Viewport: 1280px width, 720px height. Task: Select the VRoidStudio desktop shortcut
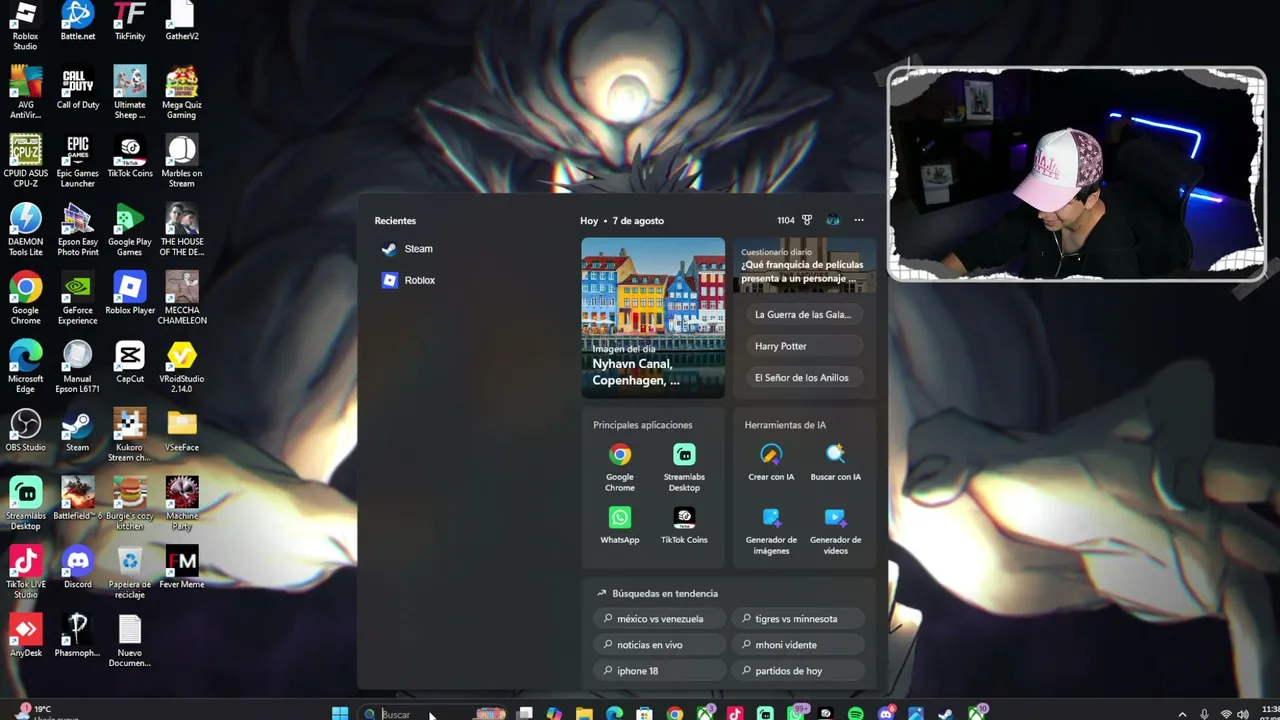182,368
